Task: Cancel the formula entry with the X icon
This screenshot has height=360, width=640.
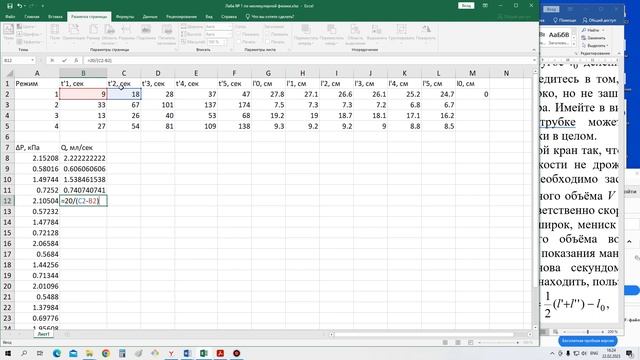Action: click(x=52, y=60)
